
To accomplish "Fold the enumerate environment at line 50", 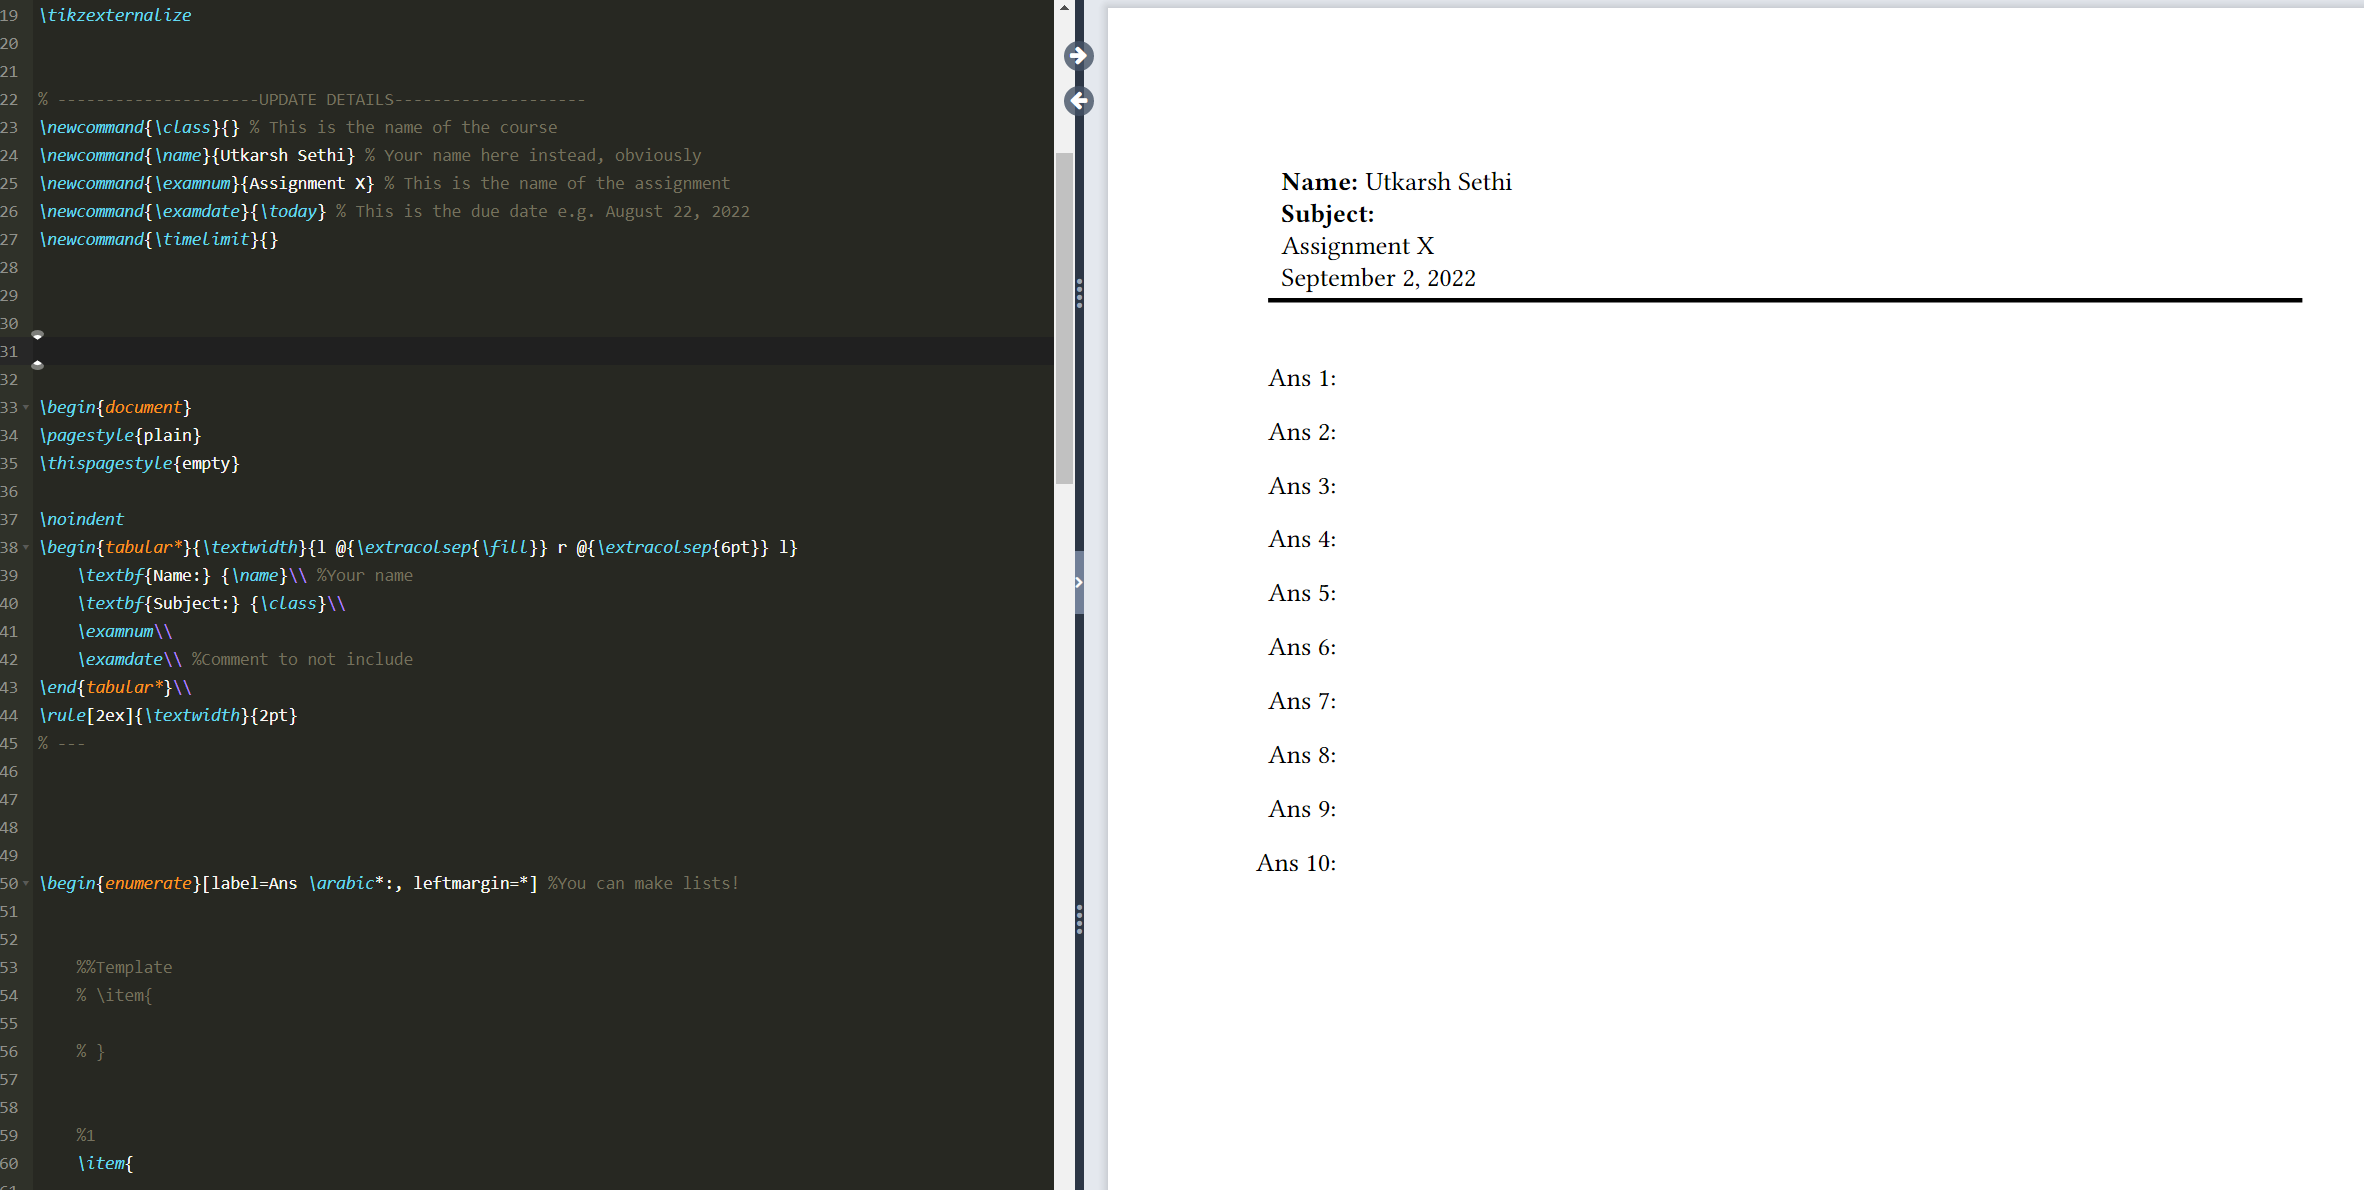I will pyautogui.click(x=26, y=884).
